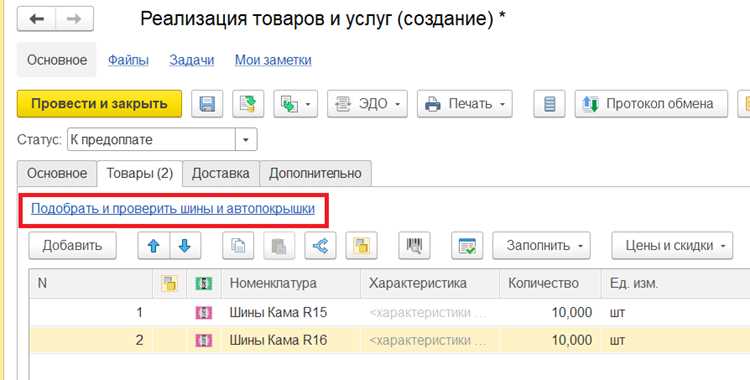Click the Статус field К предоплате
Screen dimensions: 750x380
(151, 140)
